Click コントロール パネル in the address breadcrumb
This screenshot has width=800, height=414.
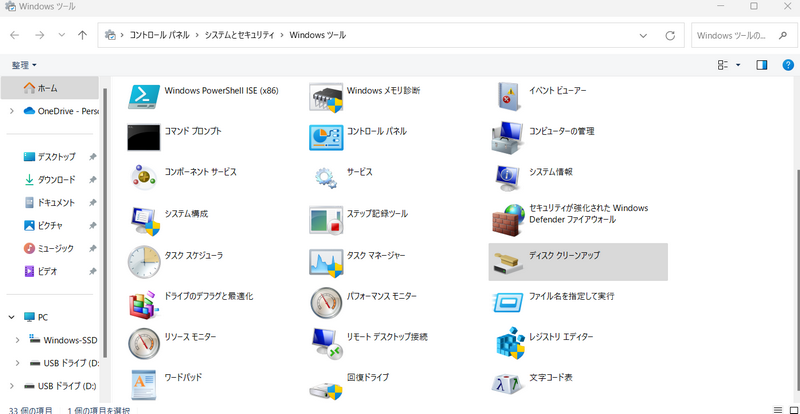159,35
